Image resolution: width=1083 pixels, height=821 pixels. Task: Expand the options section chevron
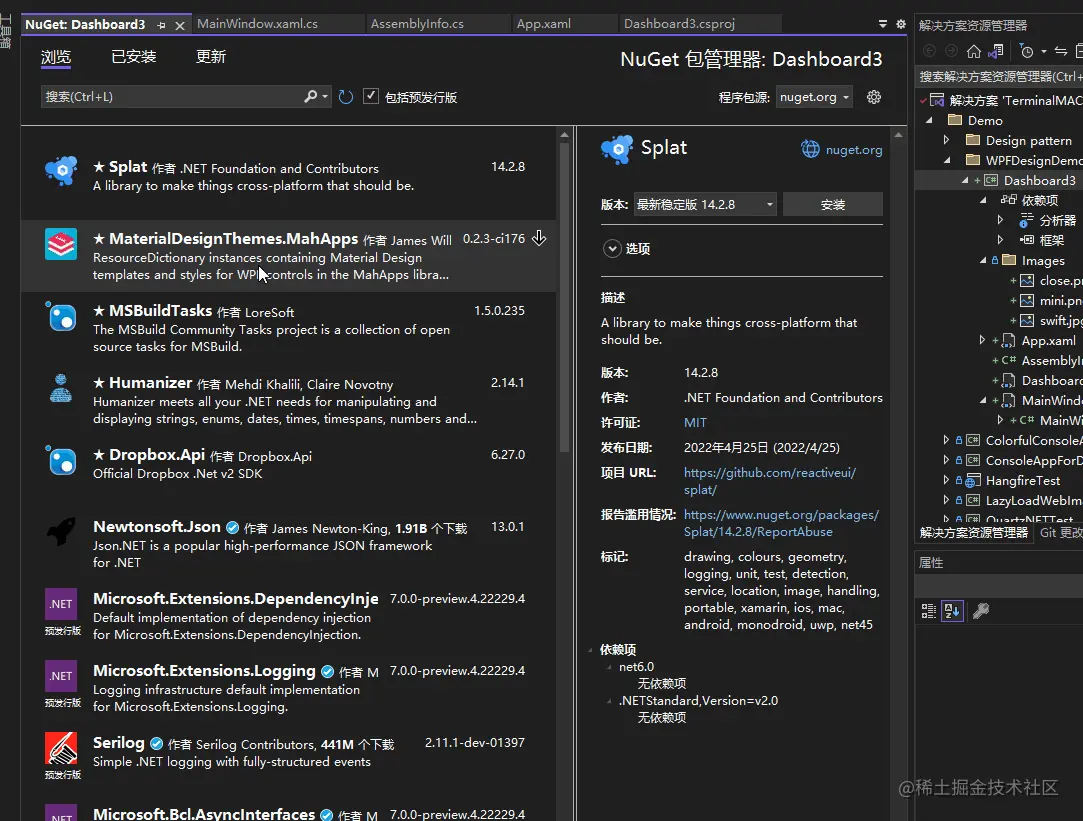click(612, 249)
